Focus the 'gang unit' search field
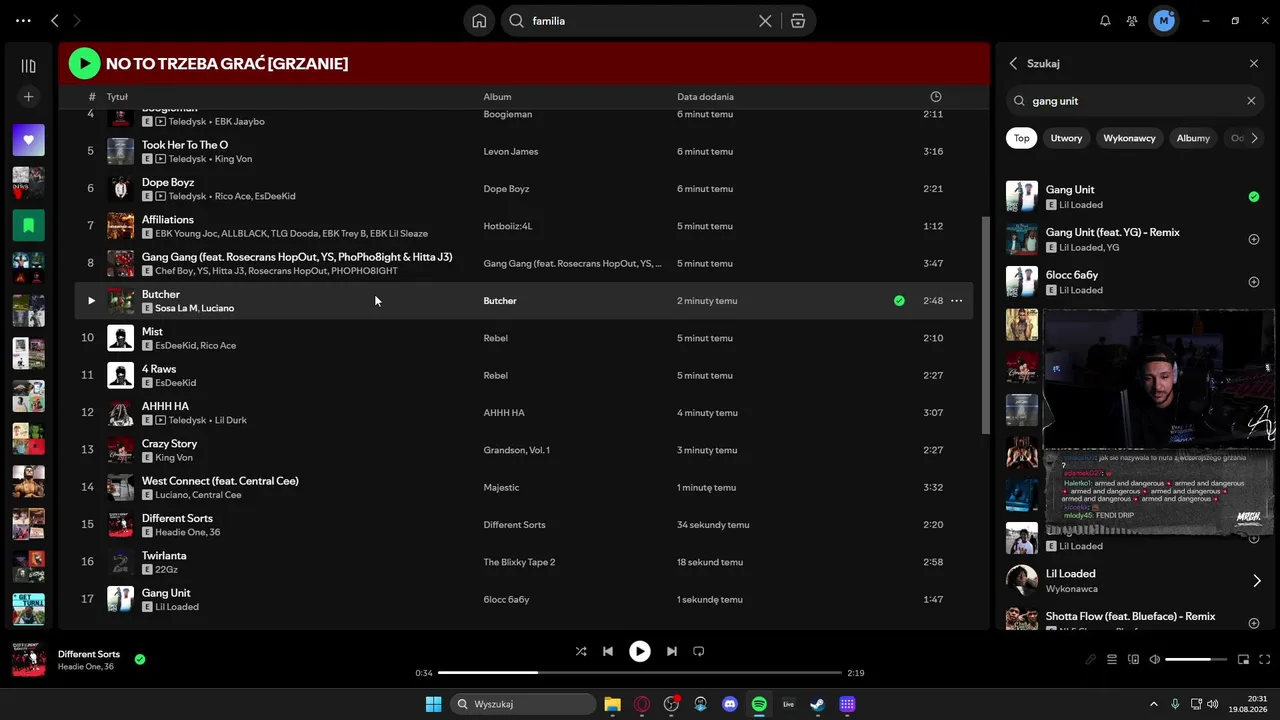Viewport: 1280px width, 720px height. [1135, 101]
